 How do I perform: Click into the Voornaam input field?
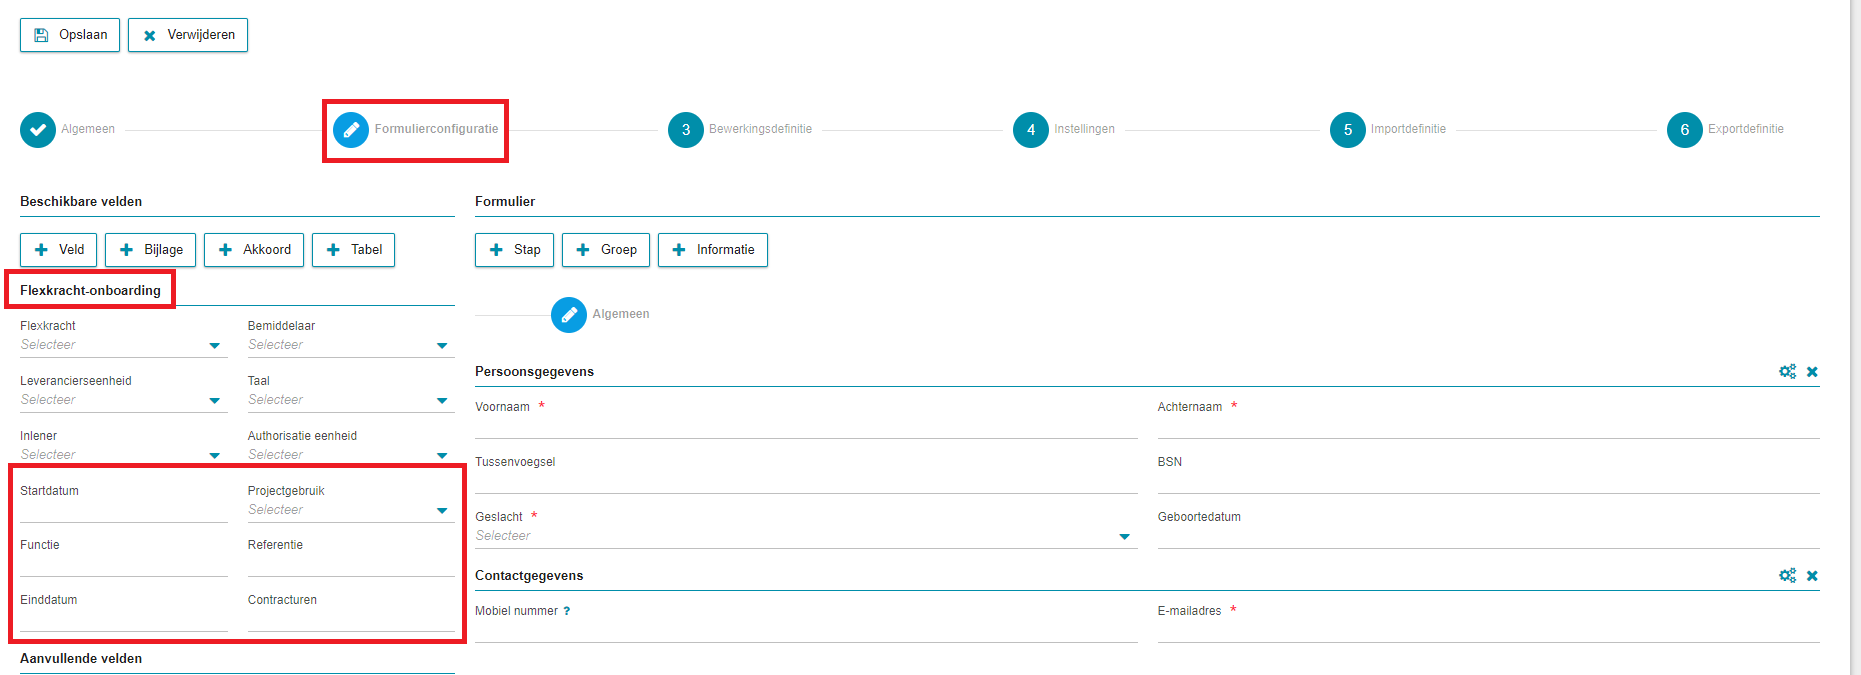tap(805, 427)
